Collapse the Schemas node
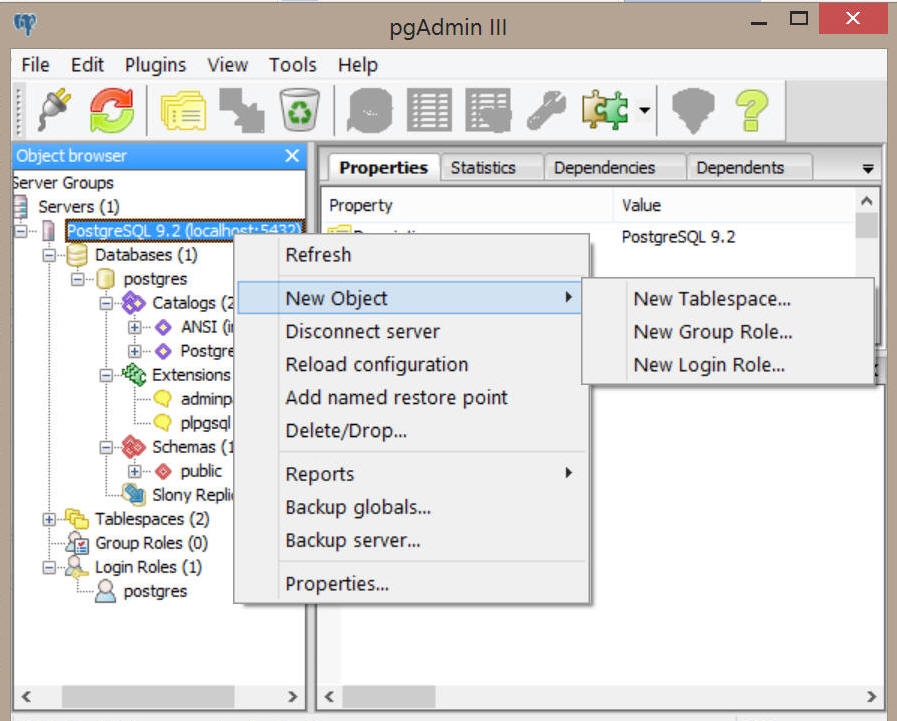The width and height of the screenshot is (897, 721). [x=106, y=447]
